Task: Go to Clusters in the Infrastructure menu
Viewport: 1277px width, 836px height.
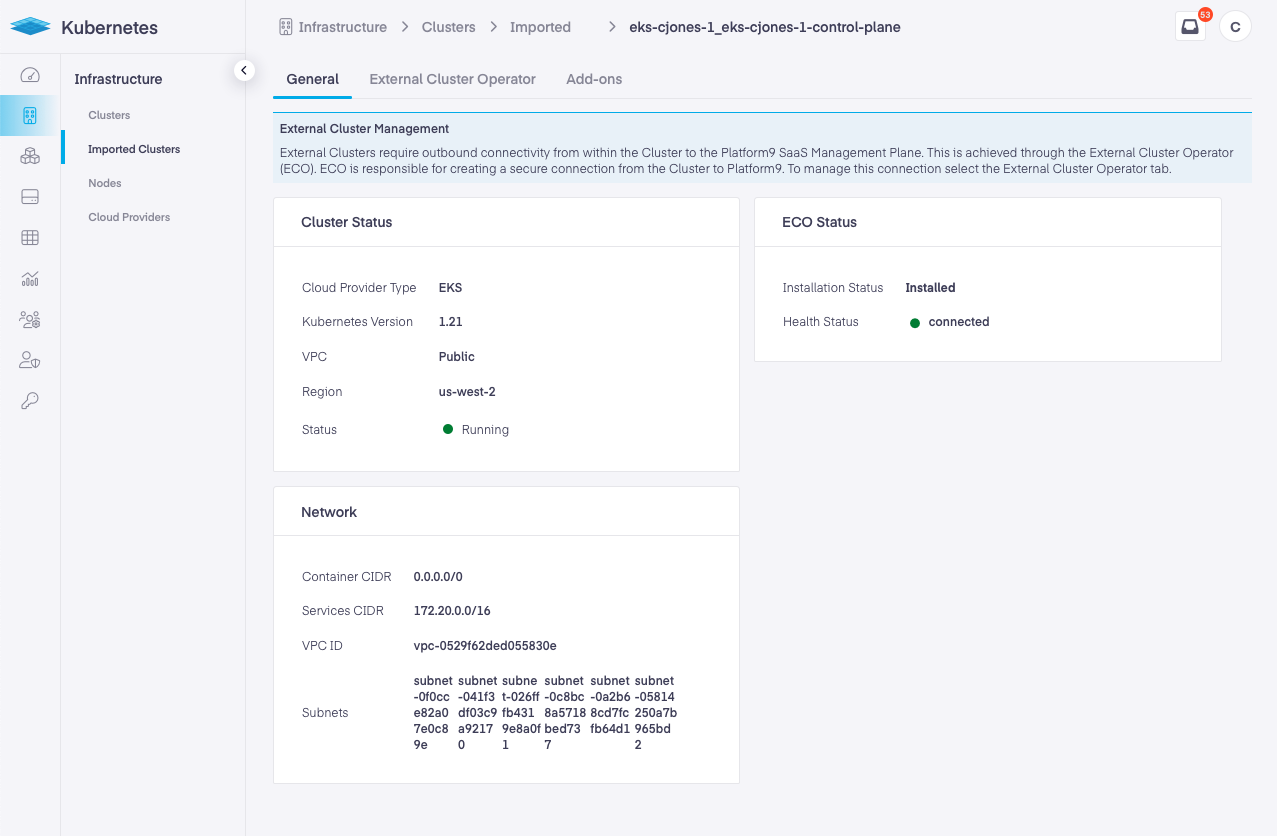Action: coord(109,115)
